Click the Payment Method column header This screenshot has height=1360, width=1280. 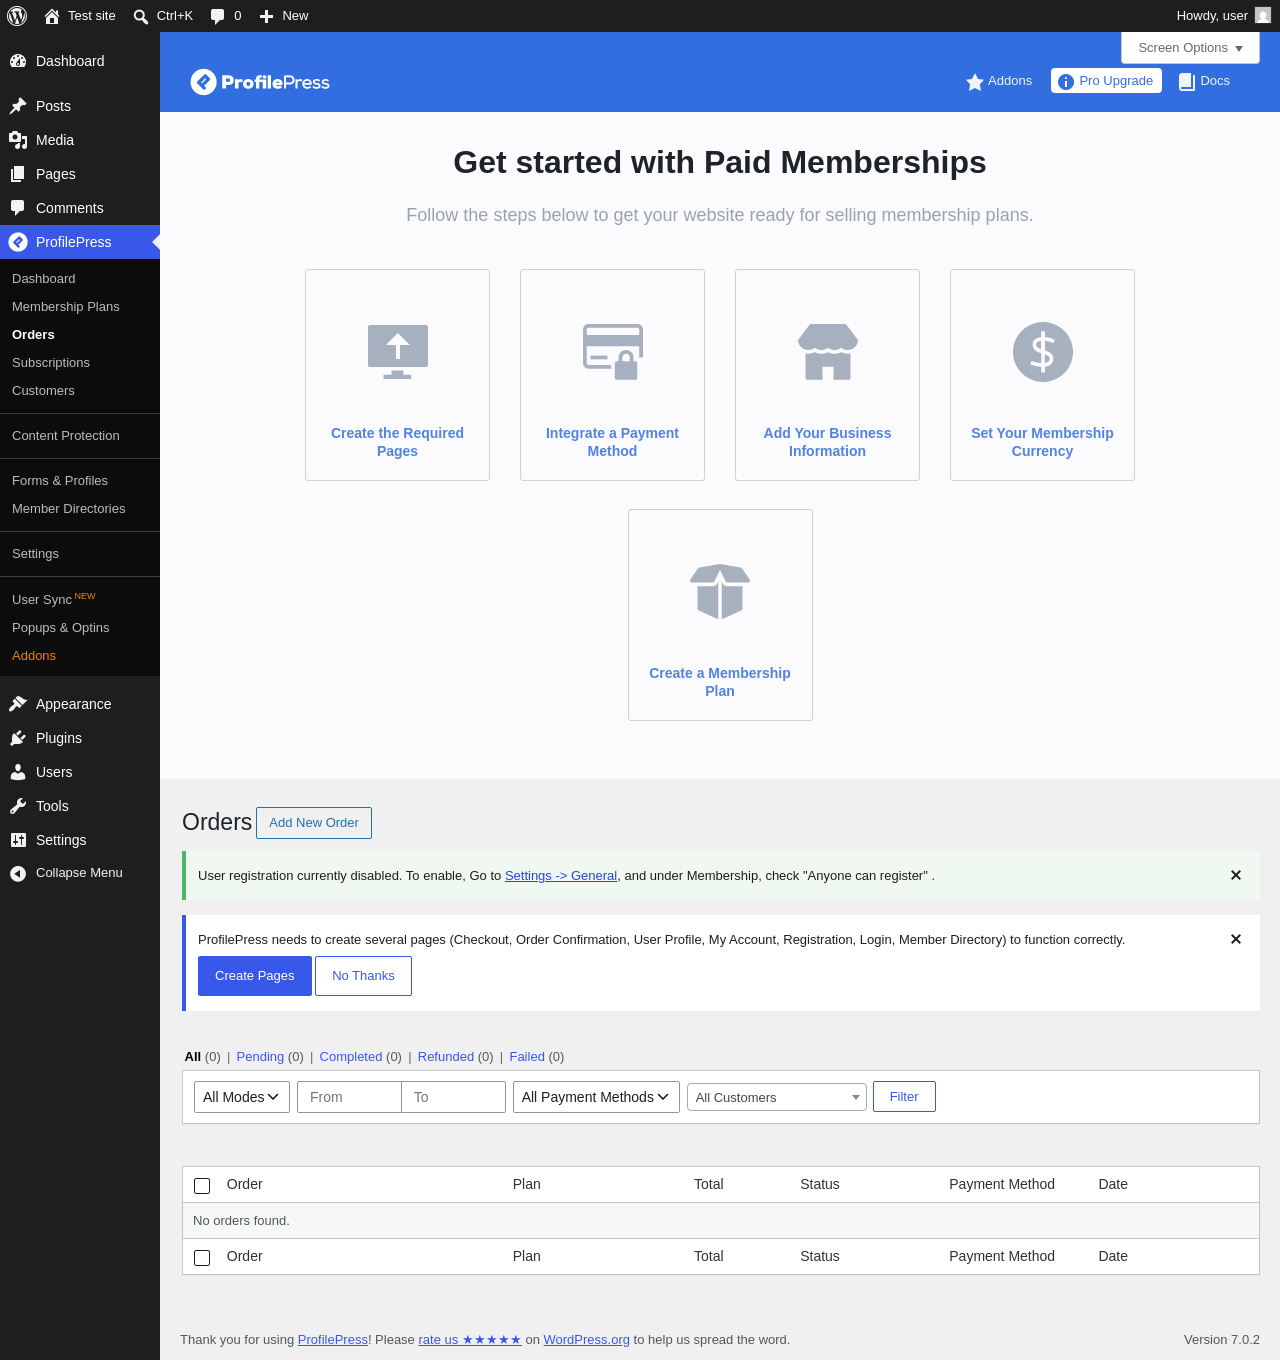tap(1002, 1185)
